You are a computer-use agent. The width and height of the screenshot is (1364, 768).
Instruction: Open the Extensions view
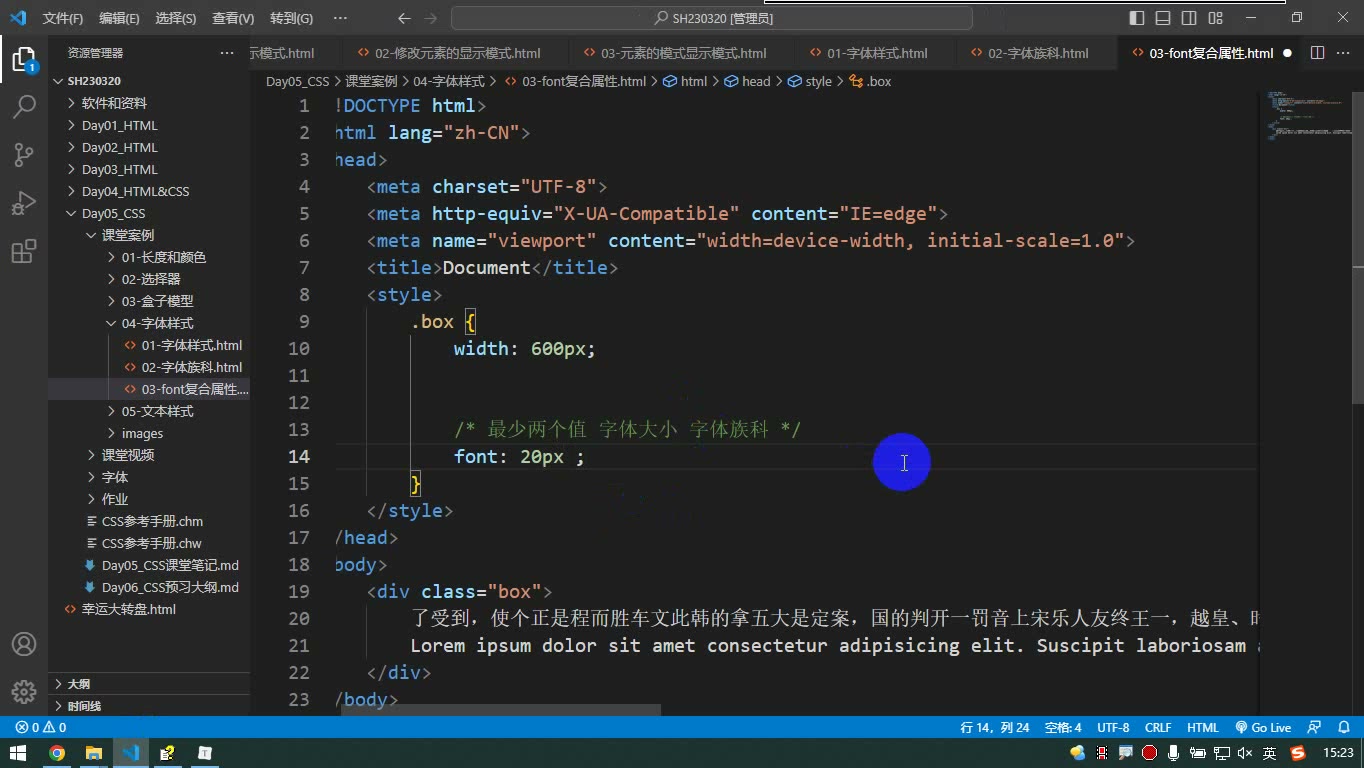click(x=23, y=251)
